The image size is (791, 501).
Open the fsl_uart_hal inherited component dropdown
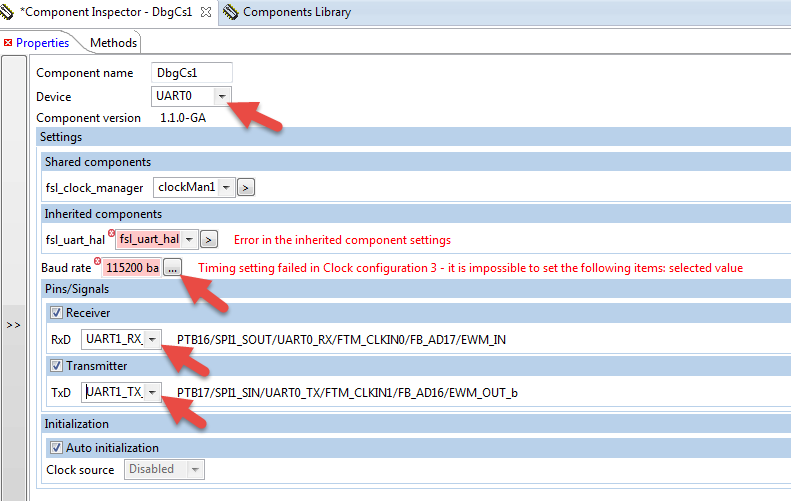click(189, 239)
